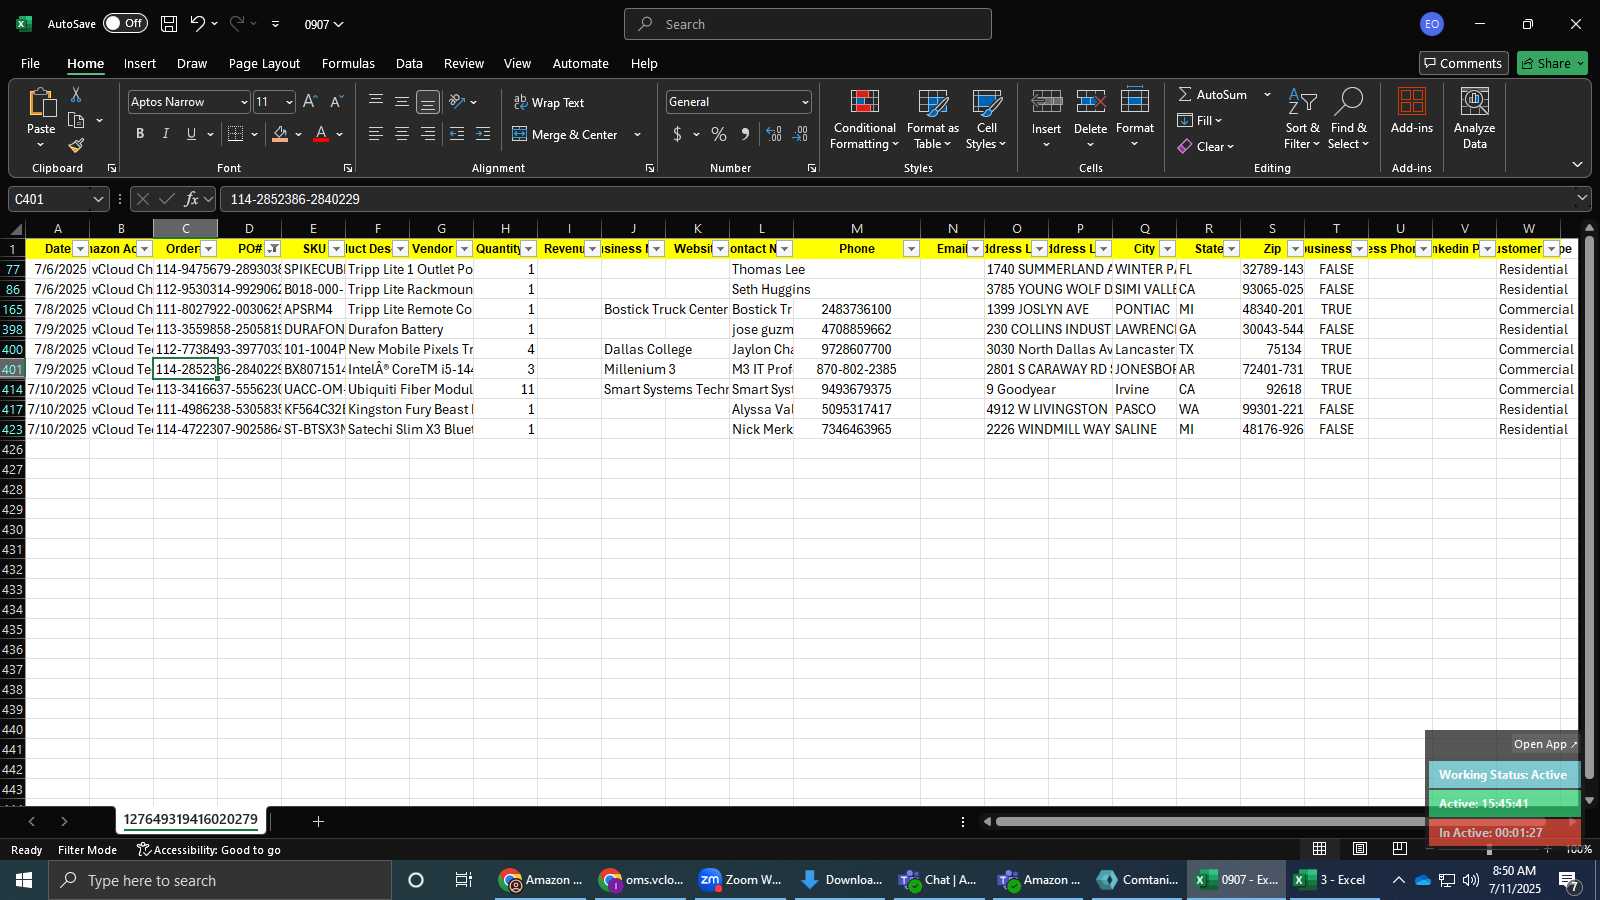Open the font name dropdown

pyautogui.click(x=243, y=102)
